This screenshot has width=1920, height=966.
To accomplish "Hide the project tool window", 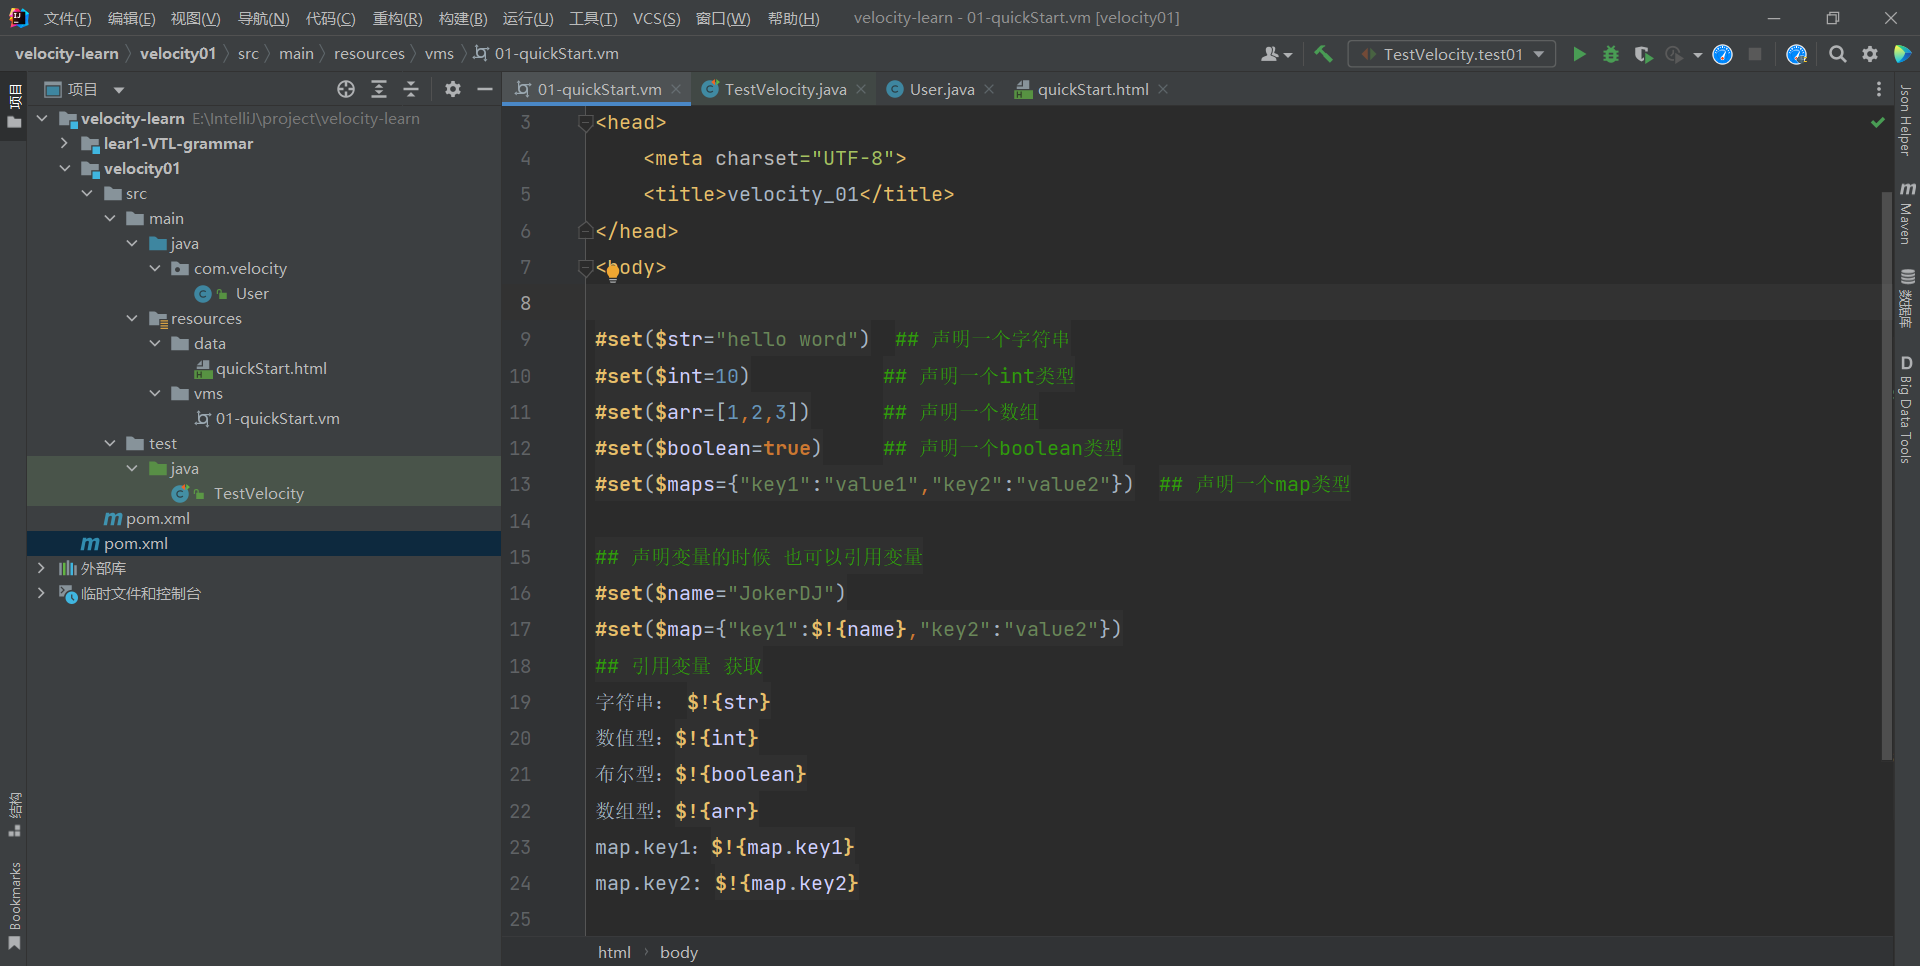I will pyautogui.click(x=485, y=89).
